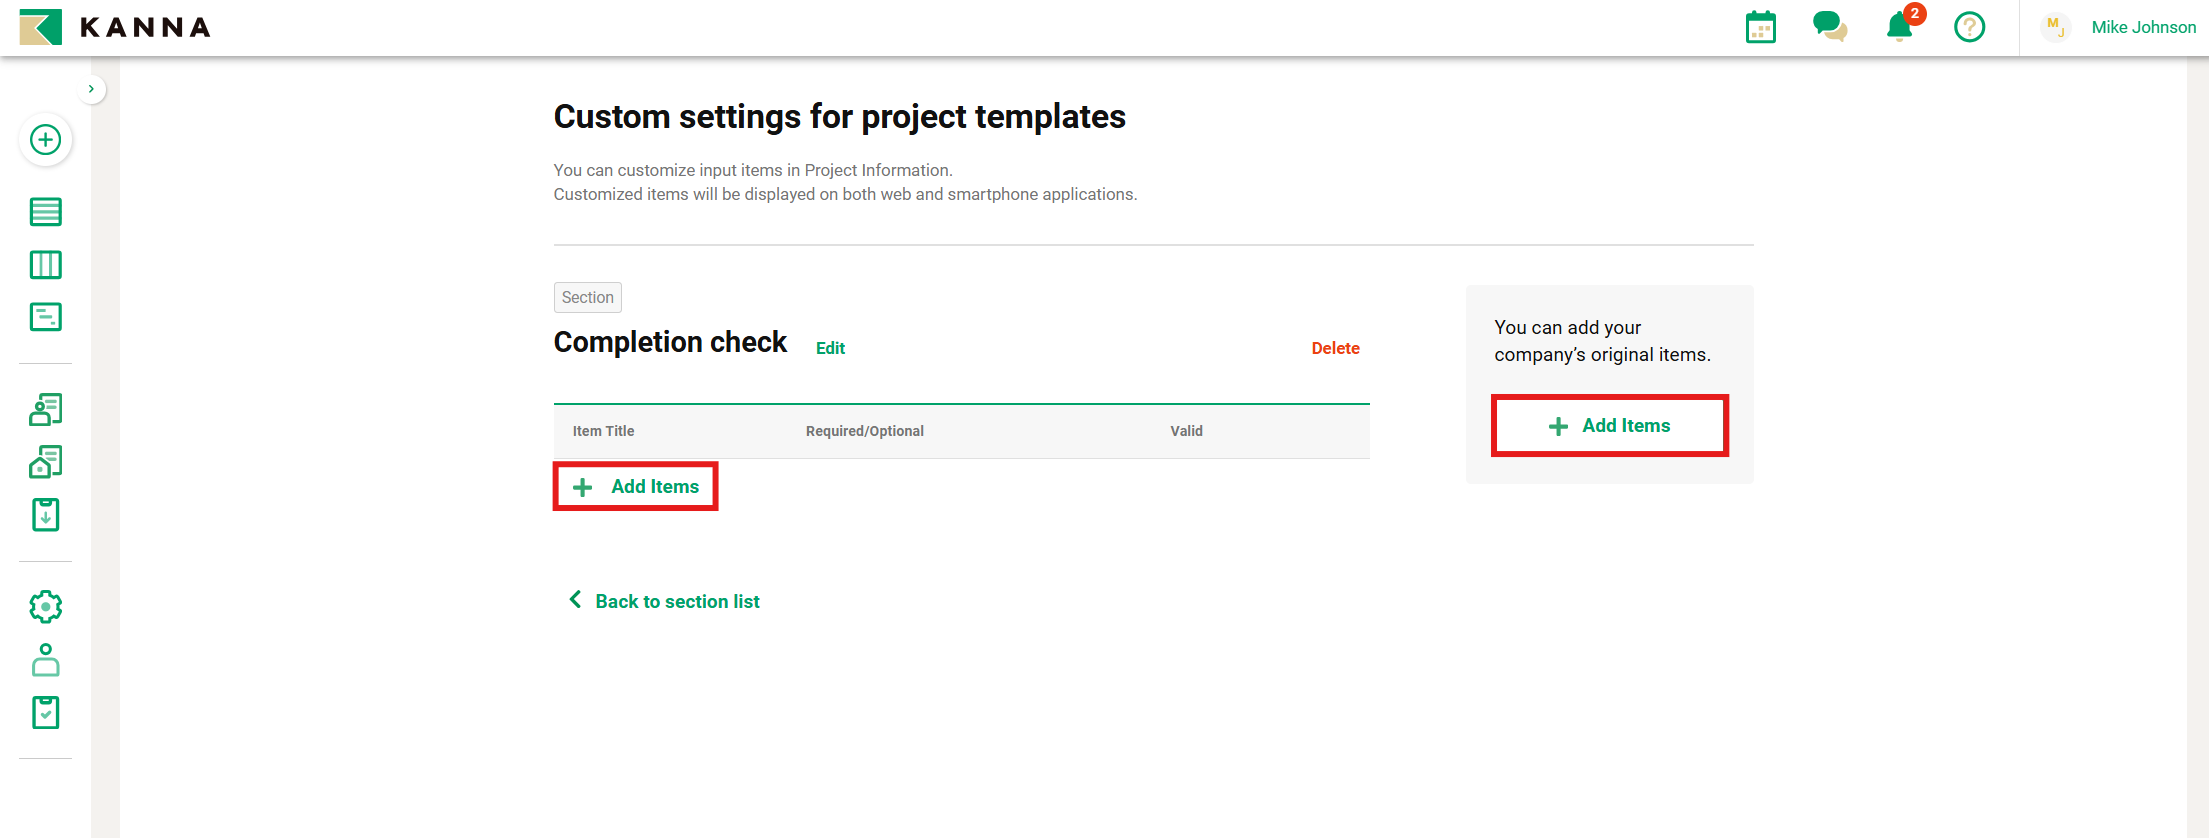Screen dimensions: 2209x838
Task: Click Add Items below the item table
Action: click(x=636, y=487)
